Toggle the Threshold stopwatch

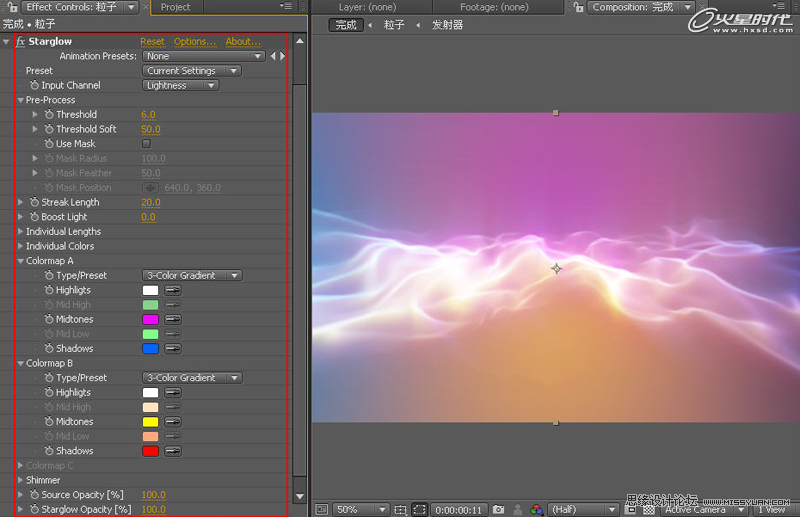click(49, 114)
